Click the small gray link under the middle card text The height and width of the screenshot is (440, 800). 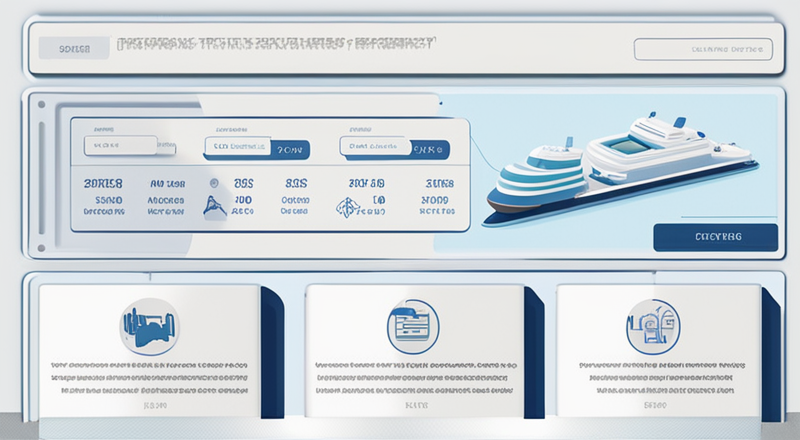click(416, 406)
